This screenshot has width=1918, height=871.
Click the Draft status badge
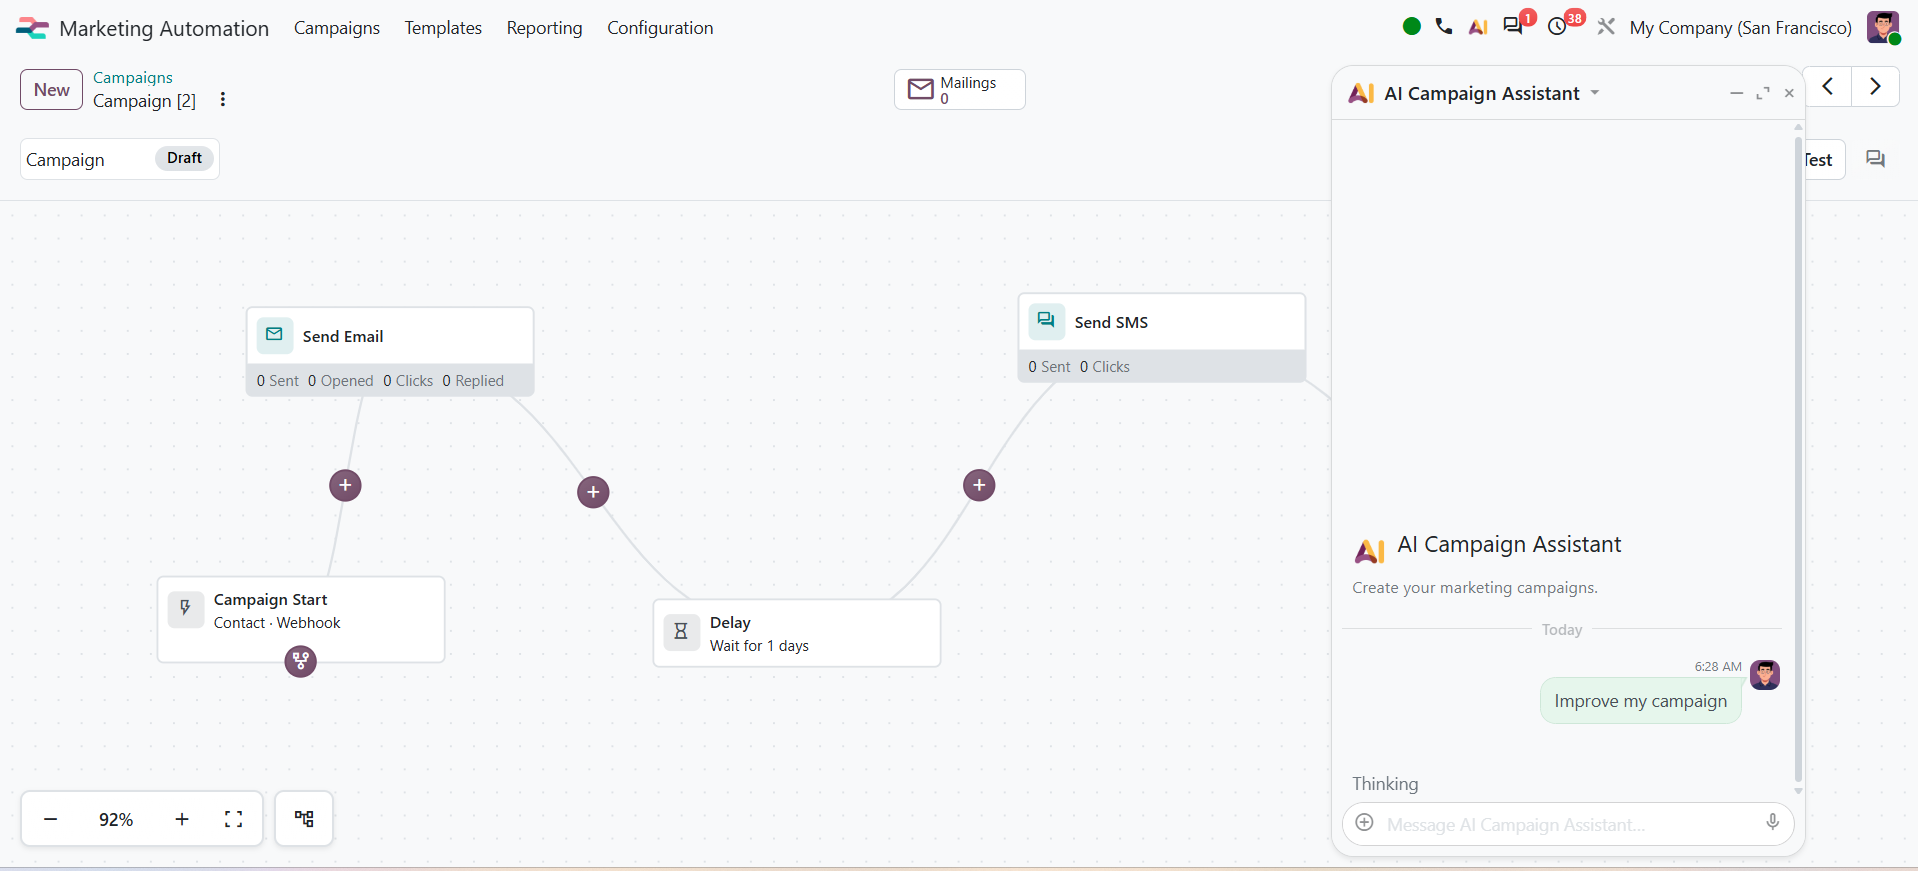pos(185,158)
